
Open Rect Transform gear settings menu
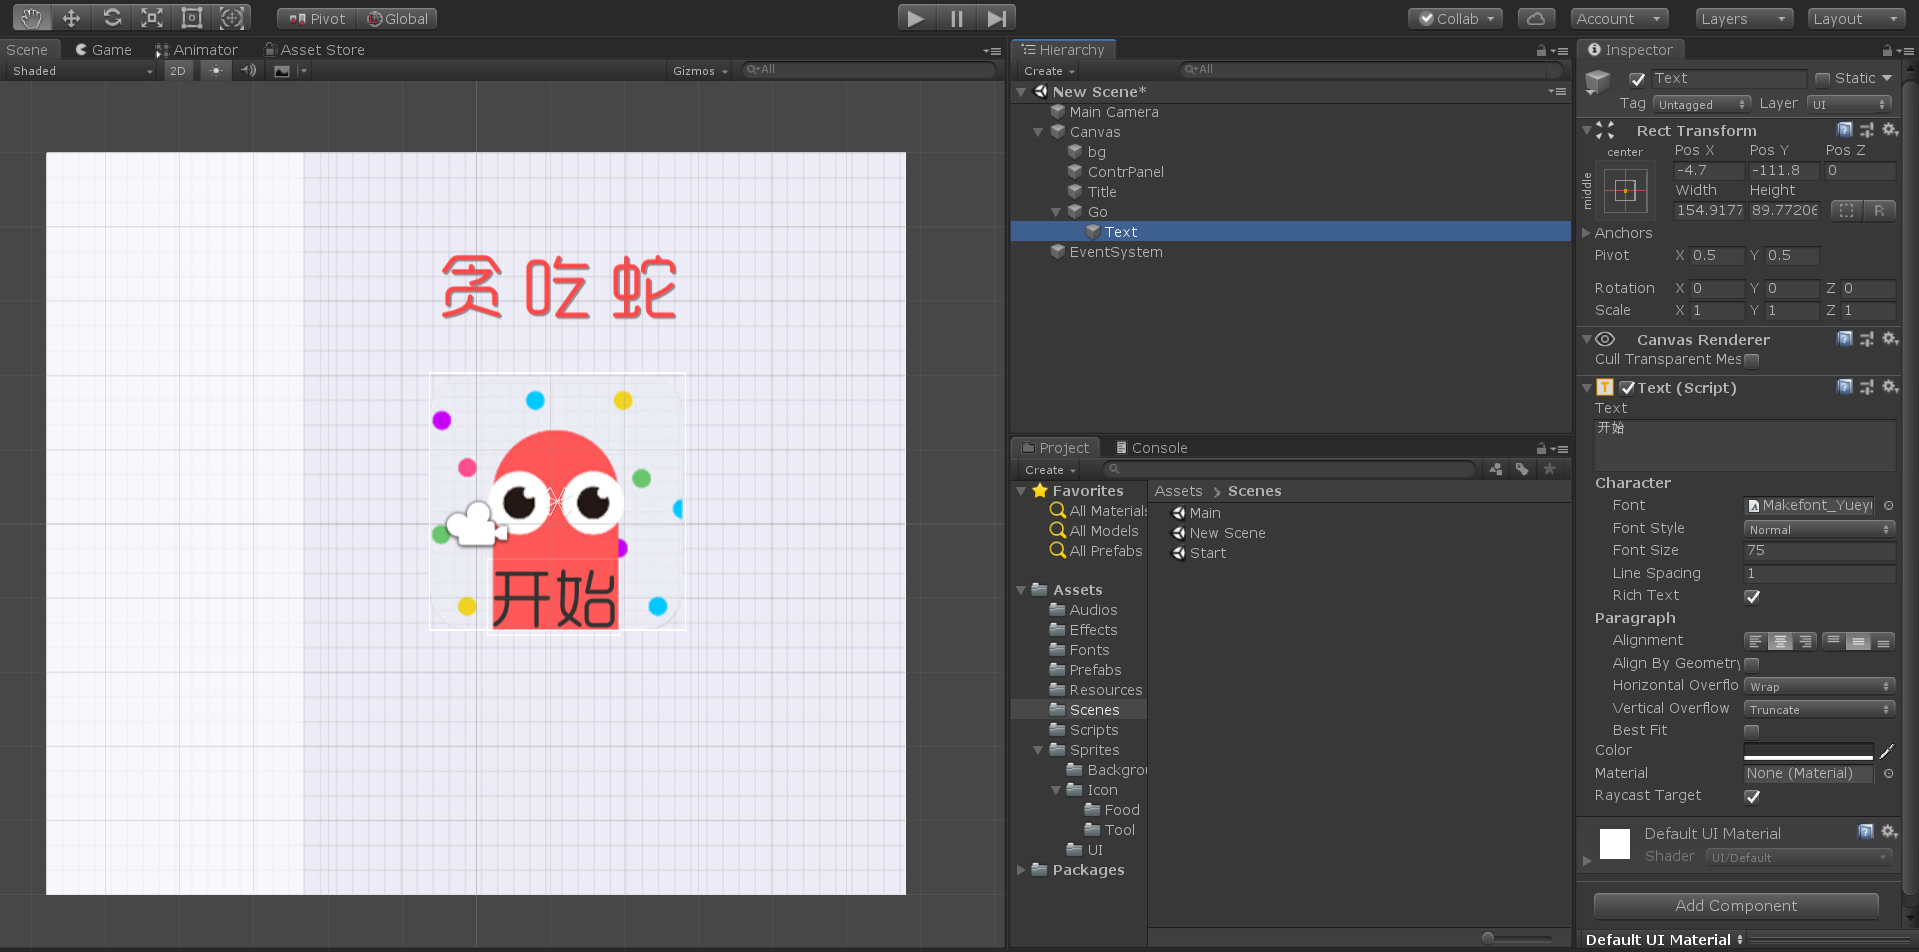pos(1890,130)
